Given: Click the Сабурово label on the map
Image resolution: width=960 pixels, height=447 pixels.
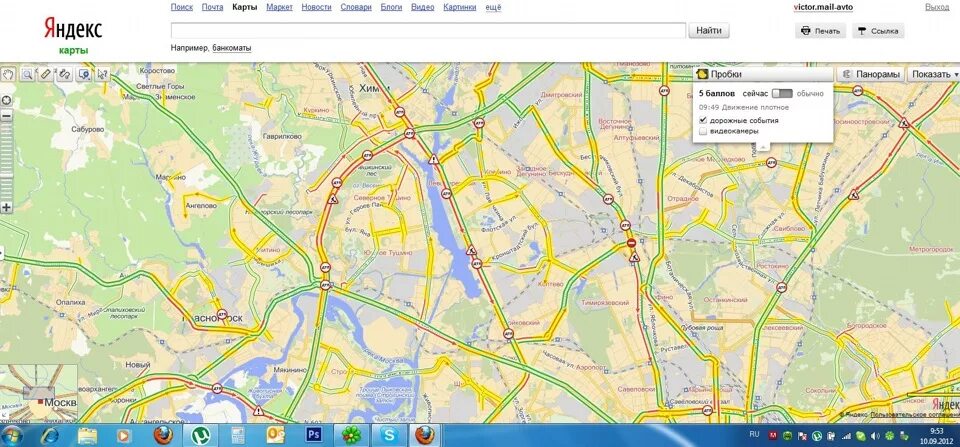Looking at the screenshot, I should (88, 129).
